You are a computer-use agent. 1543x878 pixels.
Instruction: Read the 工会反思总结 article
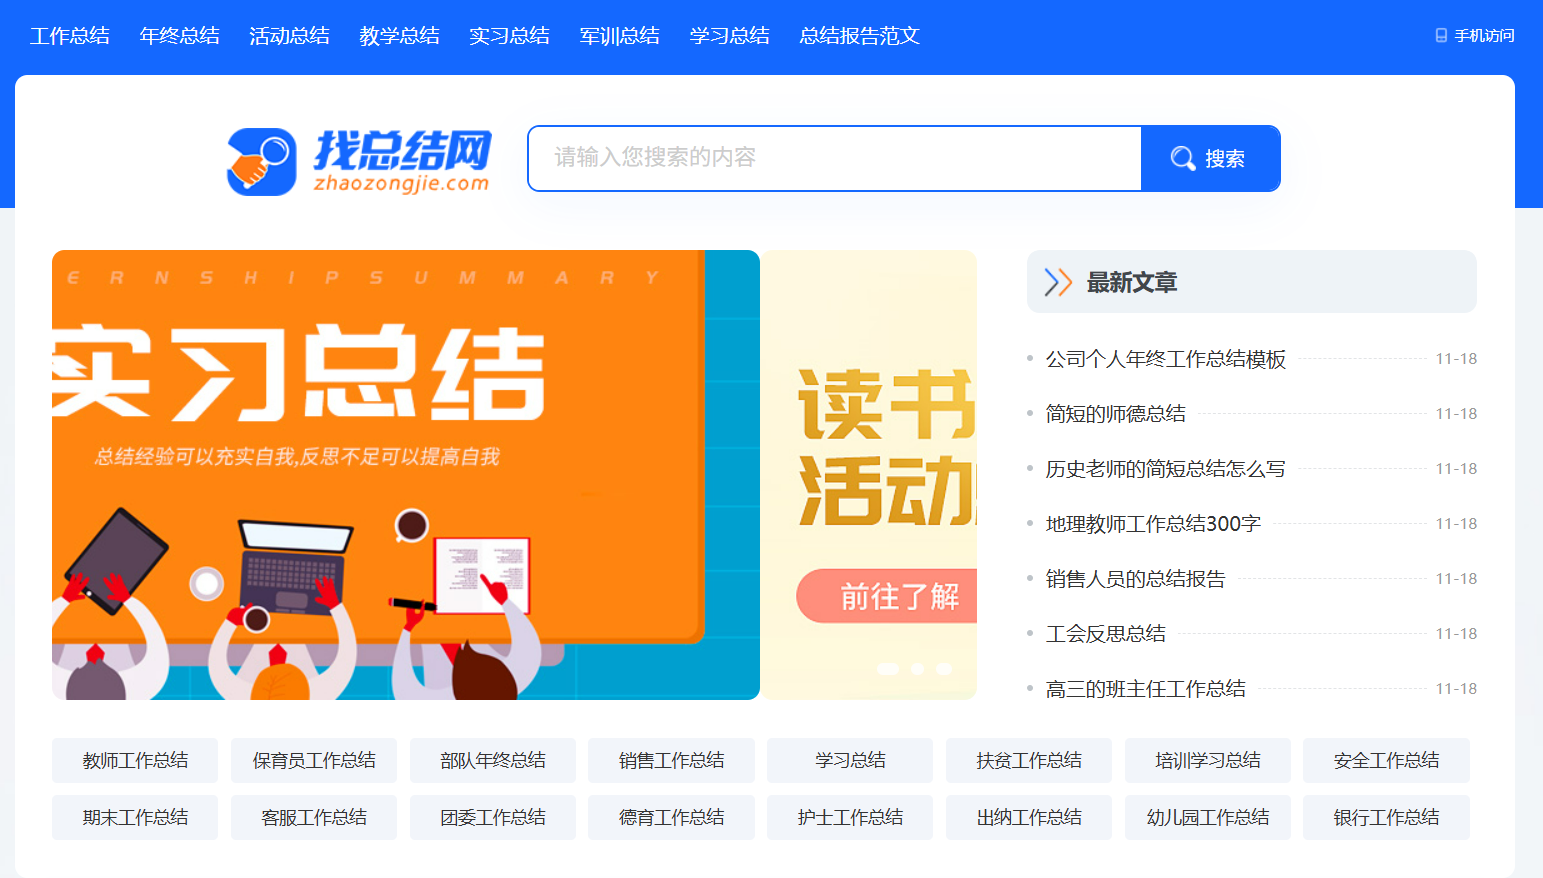1106,634
